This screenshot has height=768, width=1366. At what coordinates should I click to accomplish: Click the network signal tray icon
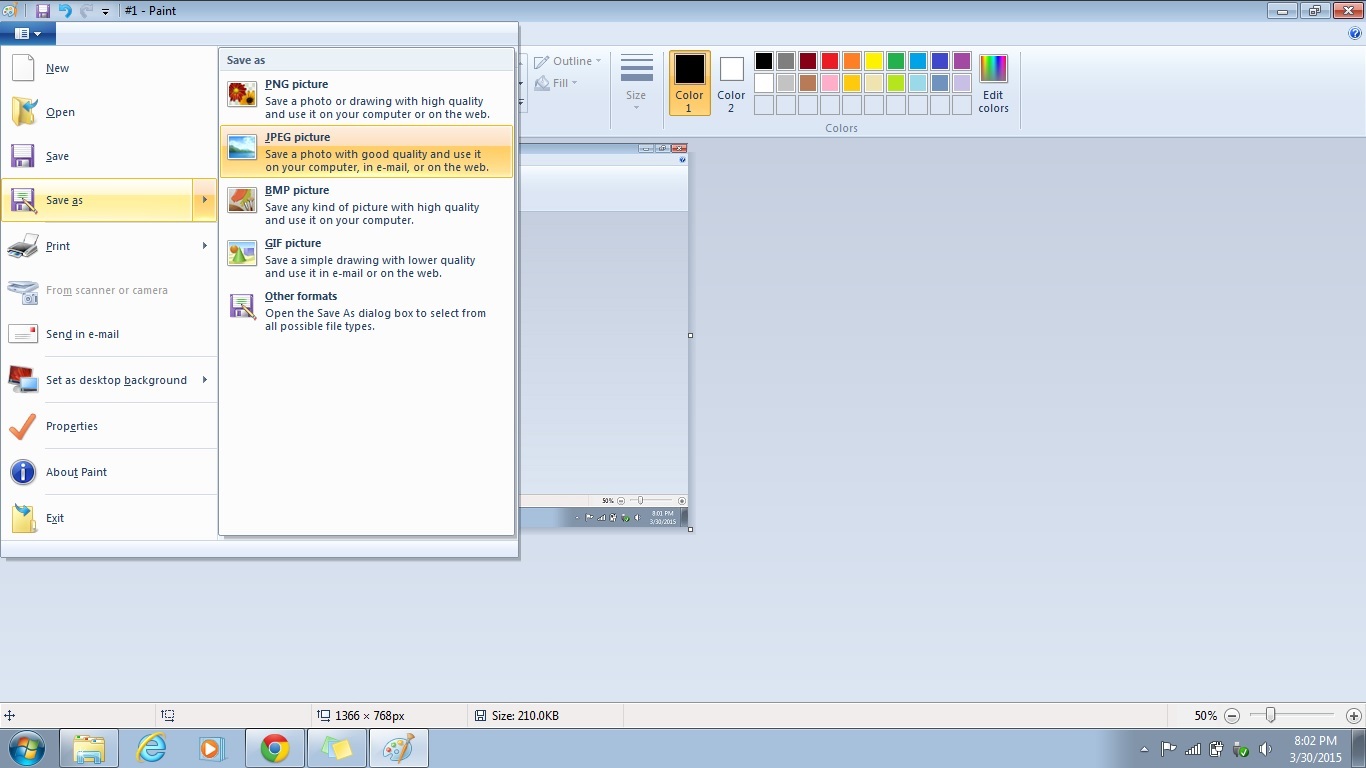pyautogui.click(x=1192, y=749)
